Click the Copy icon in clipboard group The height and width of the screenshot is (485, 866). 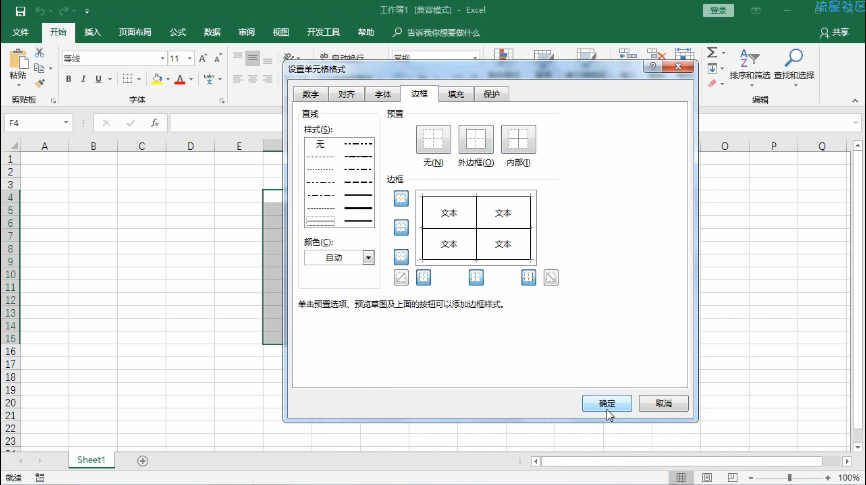(x=39, y=68)
